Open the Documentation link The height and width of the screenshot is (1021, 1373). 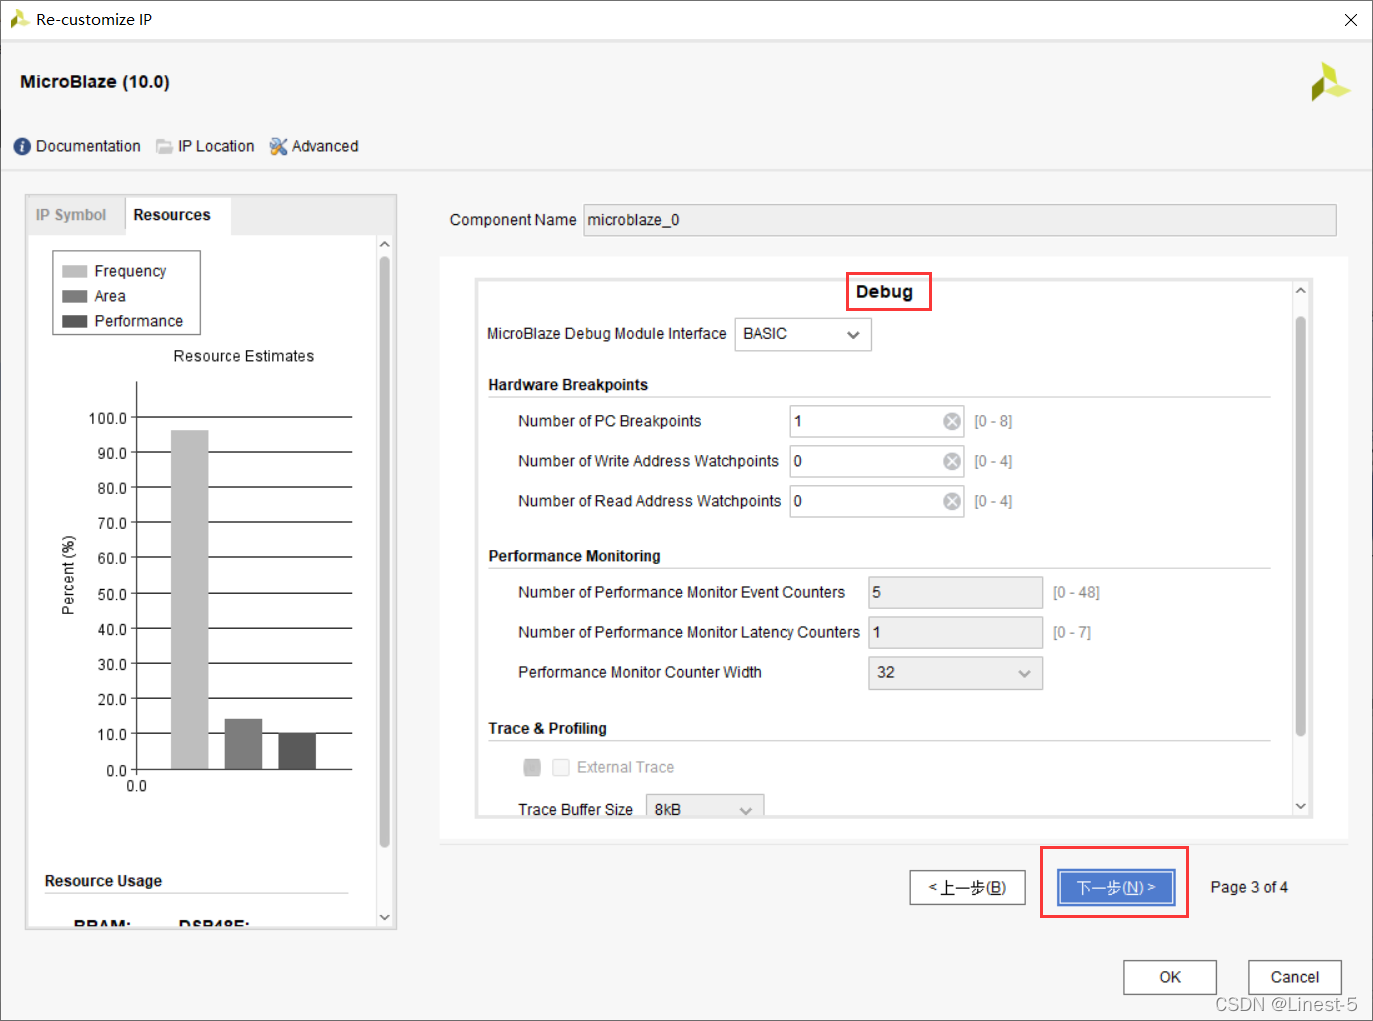(x=88, y=146)
